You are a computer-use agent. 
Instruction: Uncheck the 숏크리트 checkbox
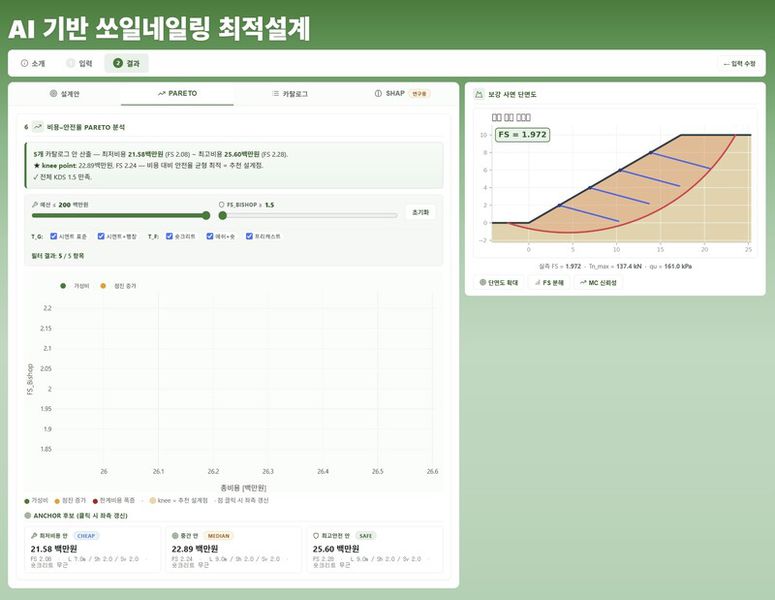pos(169,236)
